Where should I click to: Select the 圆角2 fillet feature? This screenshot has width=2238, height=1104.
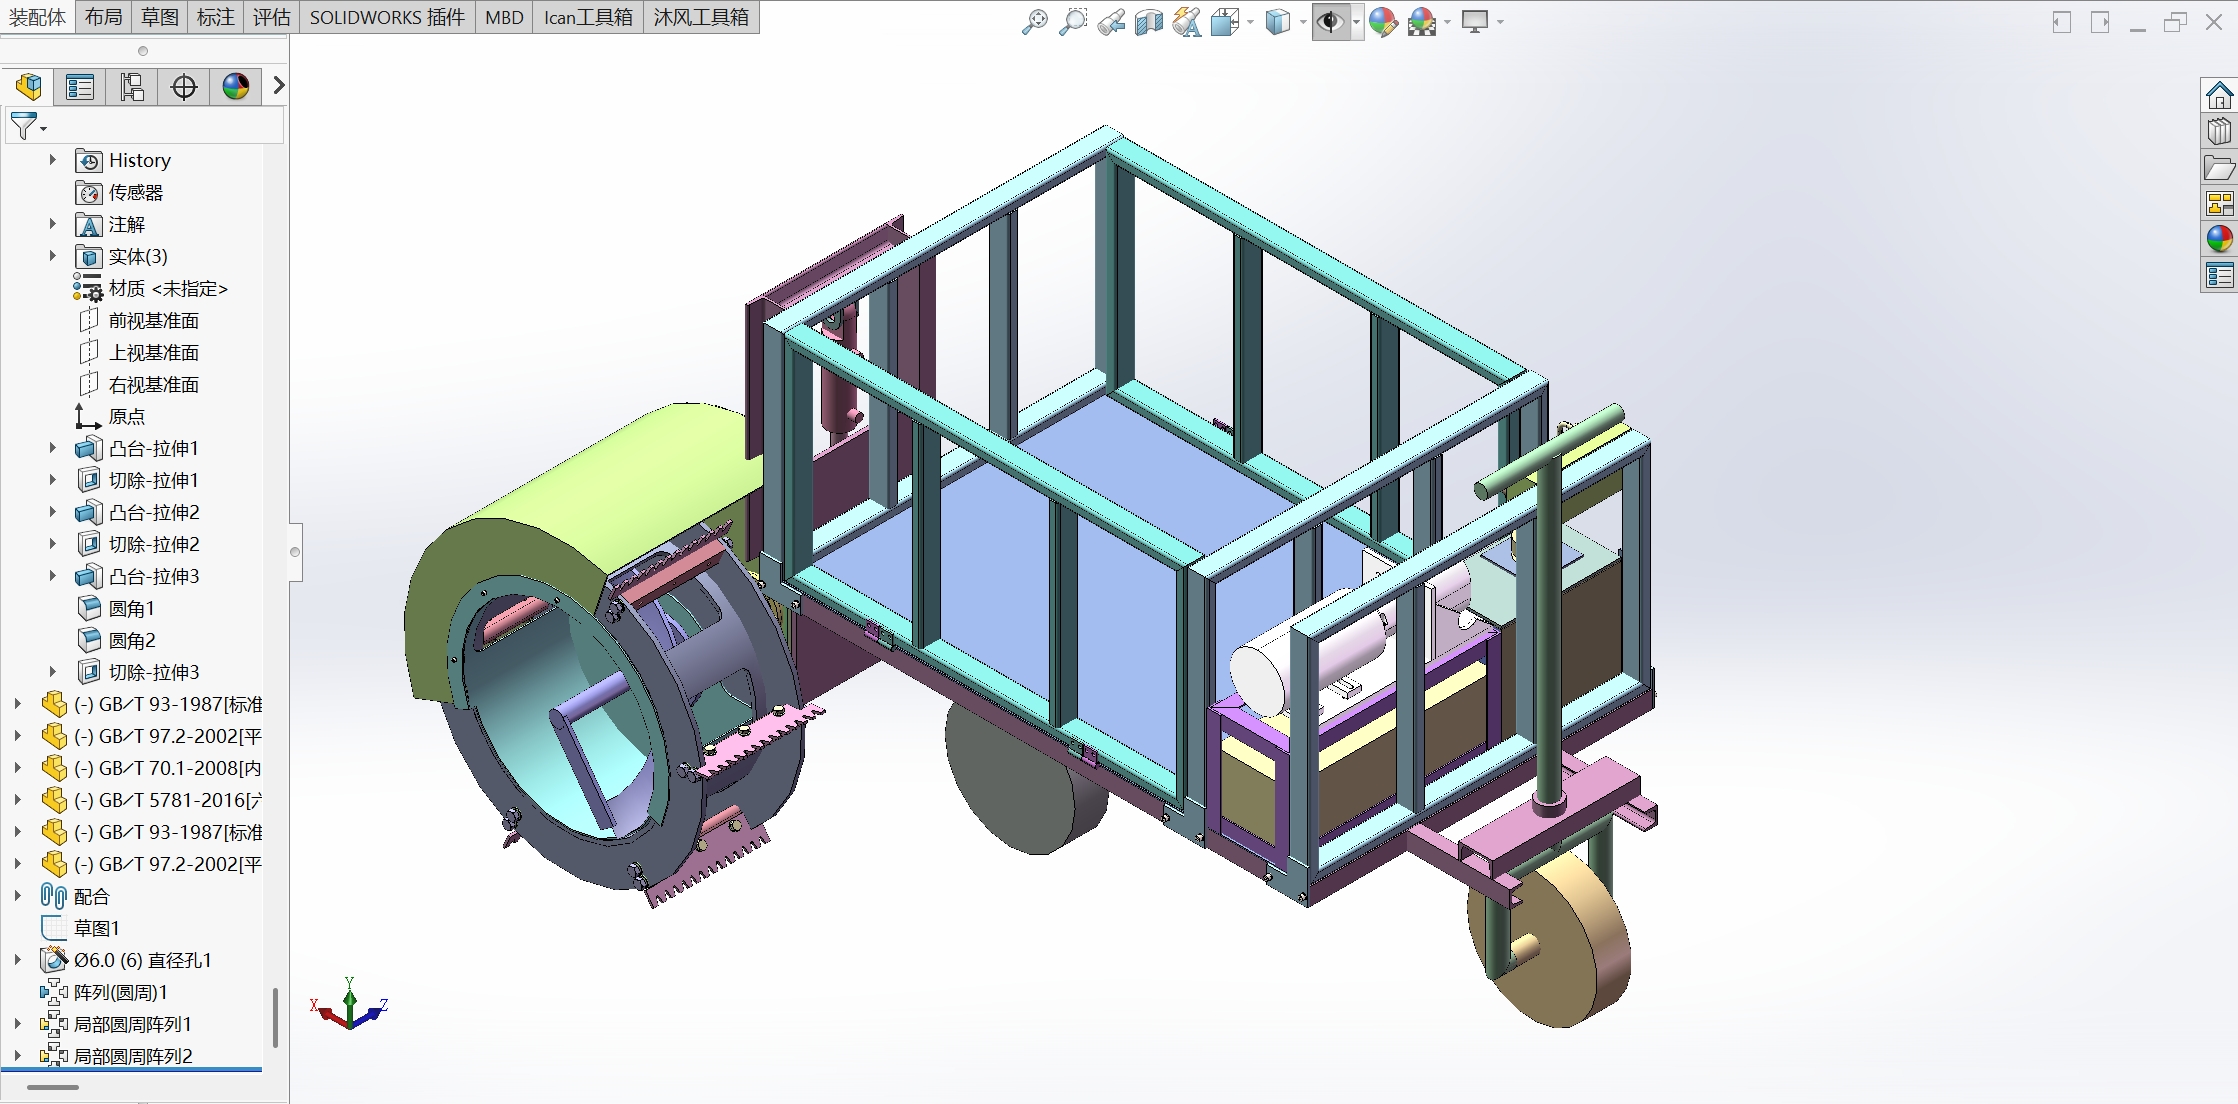(131, 640)
